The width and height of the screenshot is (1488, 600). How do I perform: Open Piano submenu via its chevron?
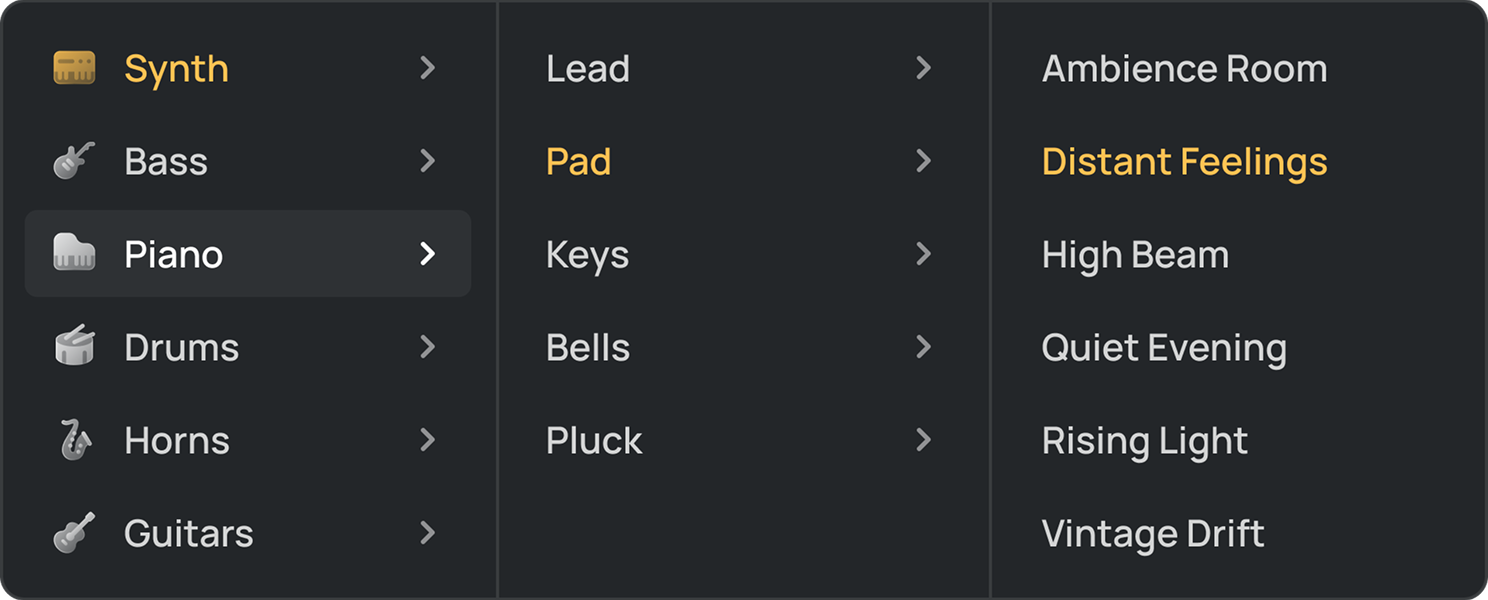click(x=428, y=254)
